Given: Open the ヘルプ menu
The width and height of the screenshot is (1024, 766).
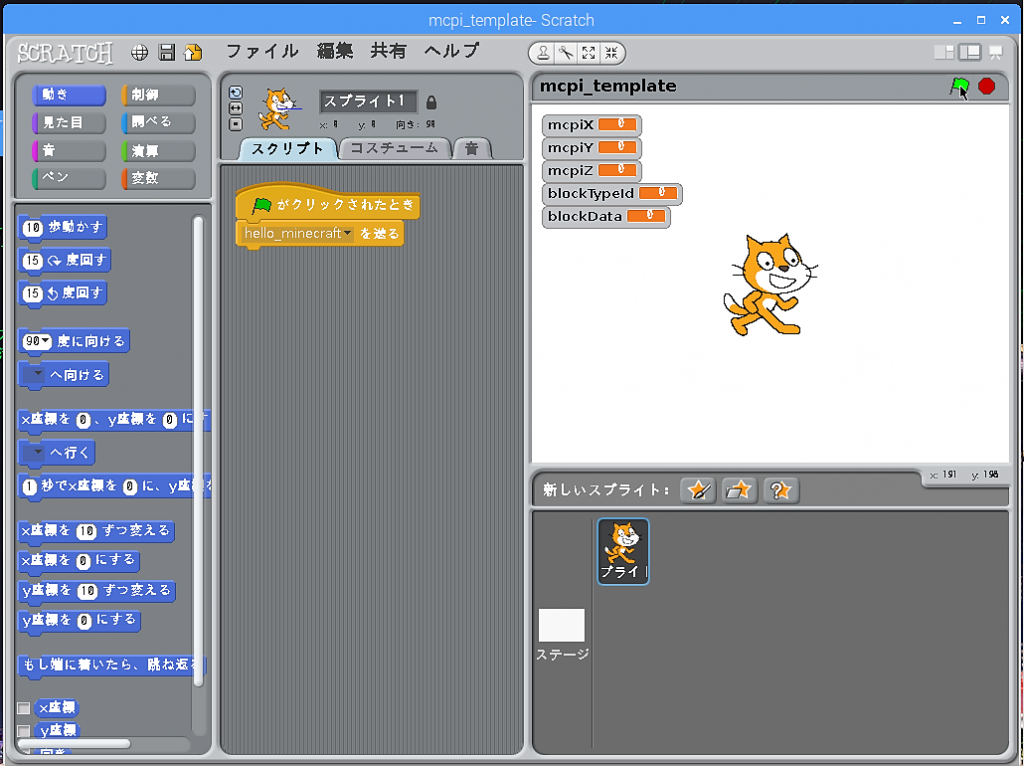Looking at the screenshot, I should coord(452,51).
